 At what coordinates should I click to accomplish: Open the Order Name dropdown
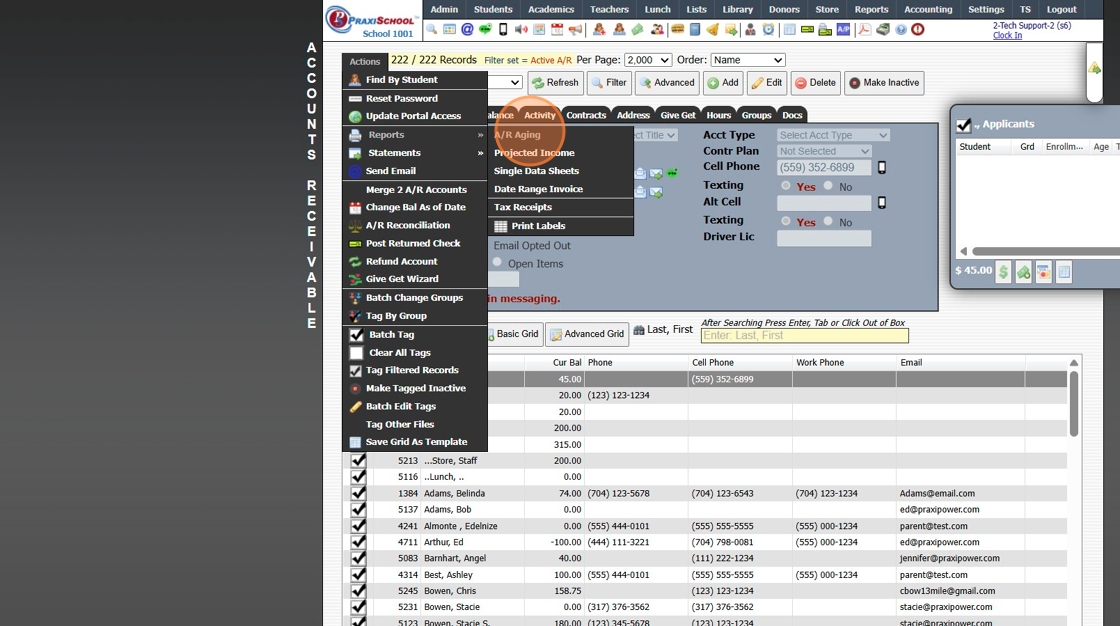click(x=748, y=60)
